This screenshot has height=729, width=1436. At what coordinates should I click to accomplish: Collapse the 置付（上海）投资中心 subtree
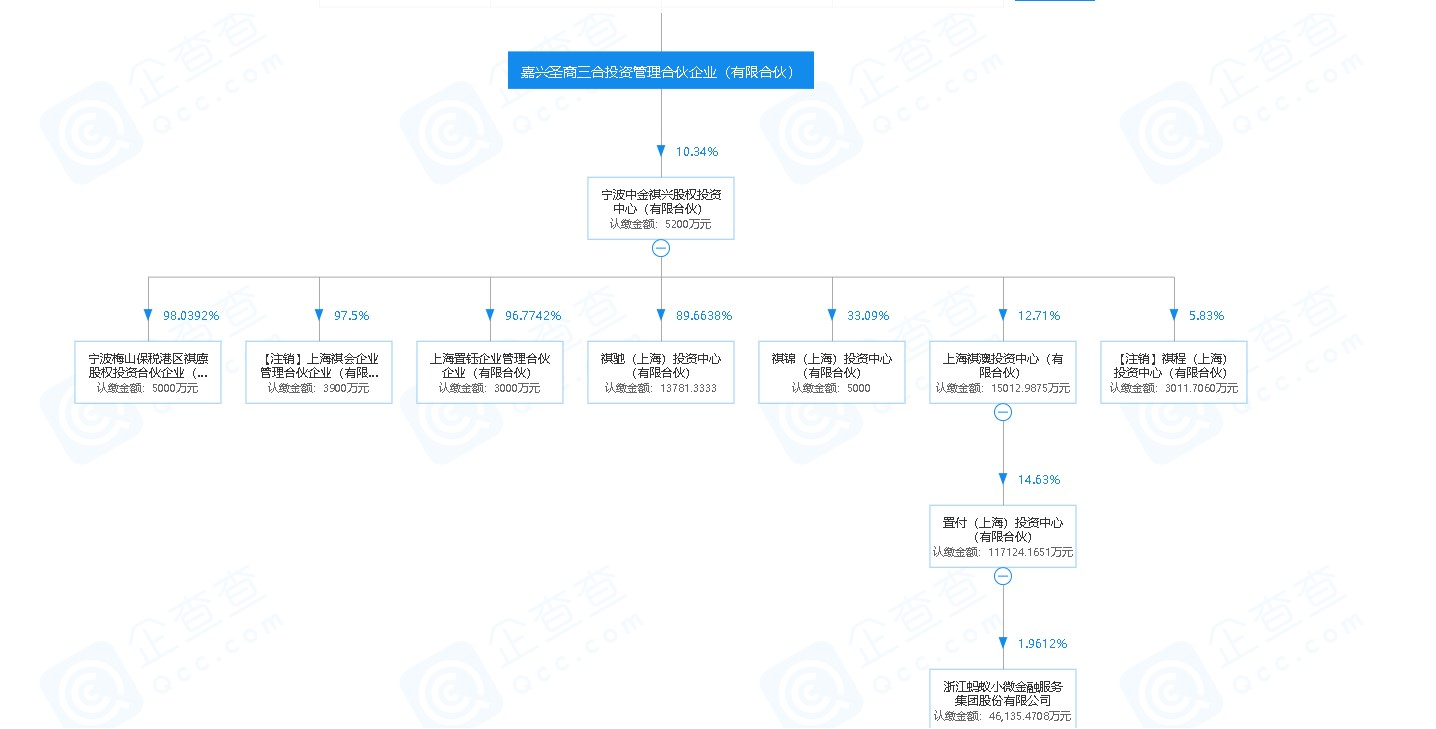point(1003,577)
